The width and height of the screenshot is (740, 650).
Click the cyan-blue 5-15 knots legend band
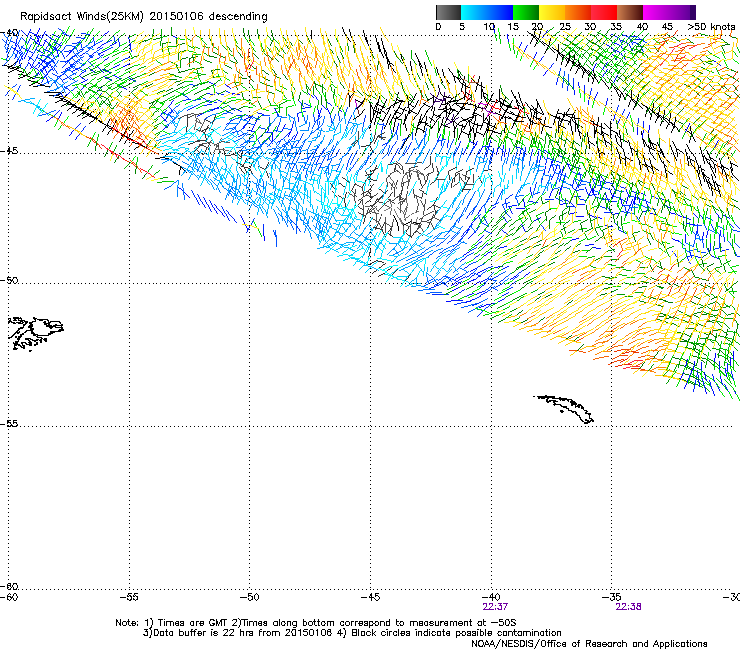click(487, 12)
